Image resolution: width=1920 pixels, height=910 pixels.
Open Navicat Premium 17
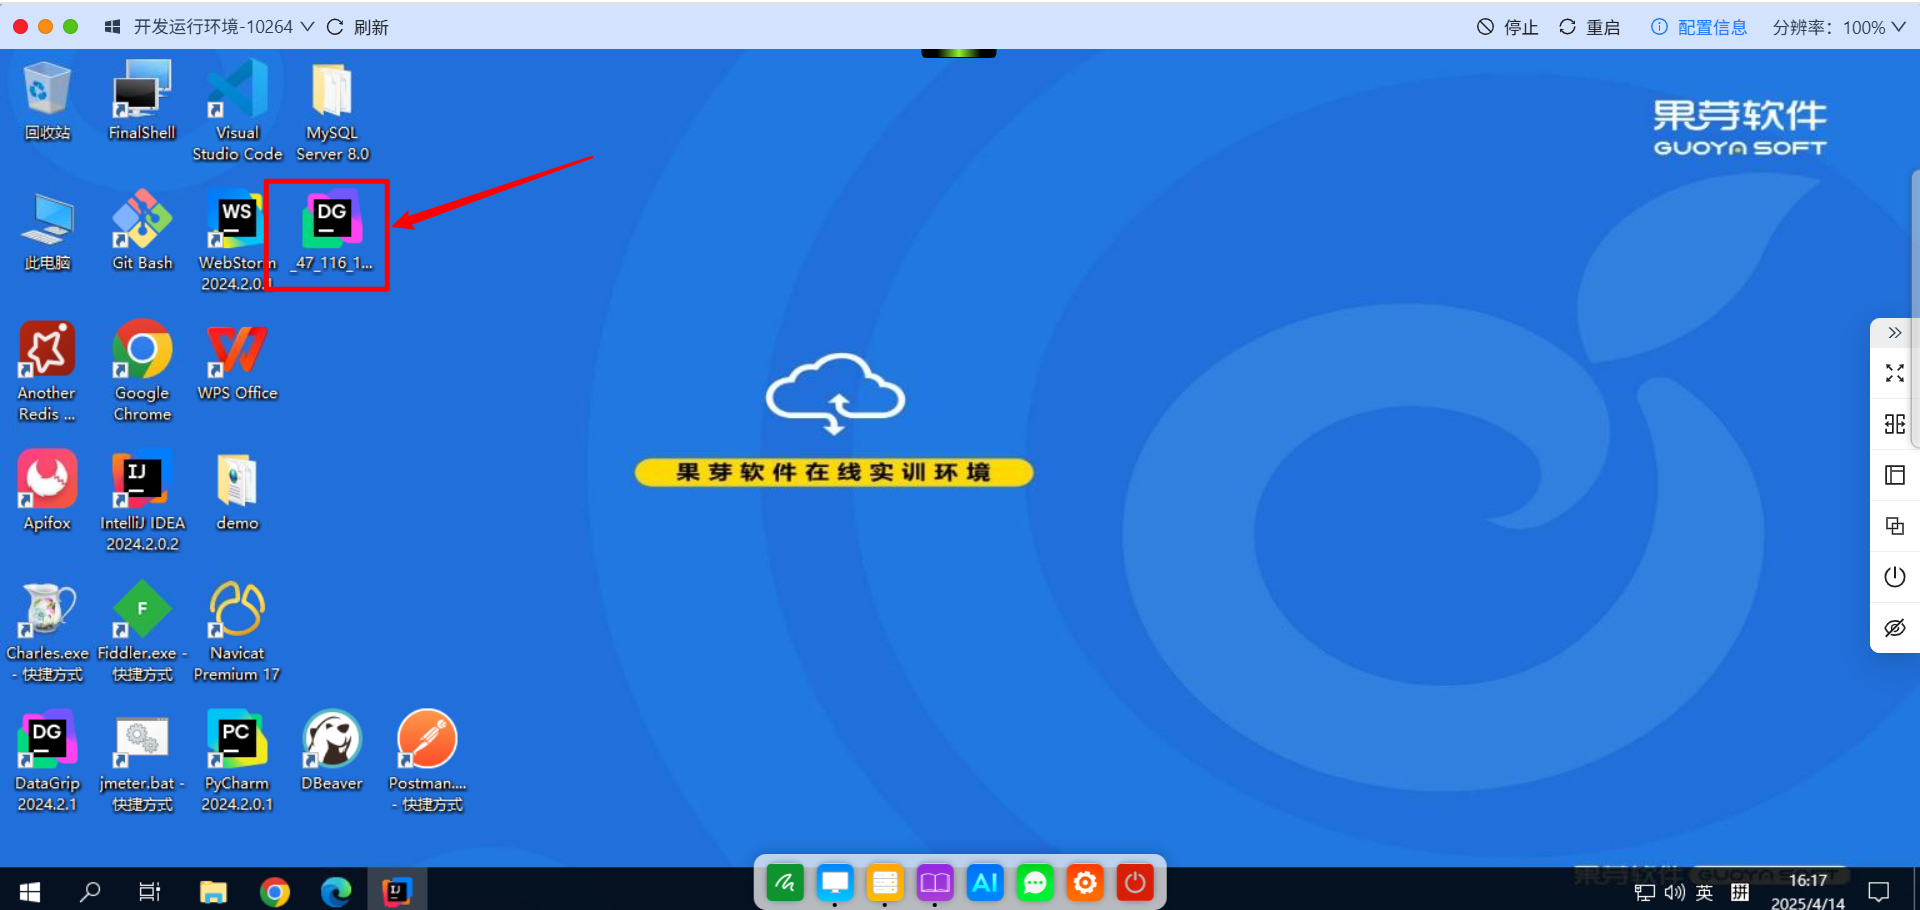pyautogui.click(x=237, y=631)
